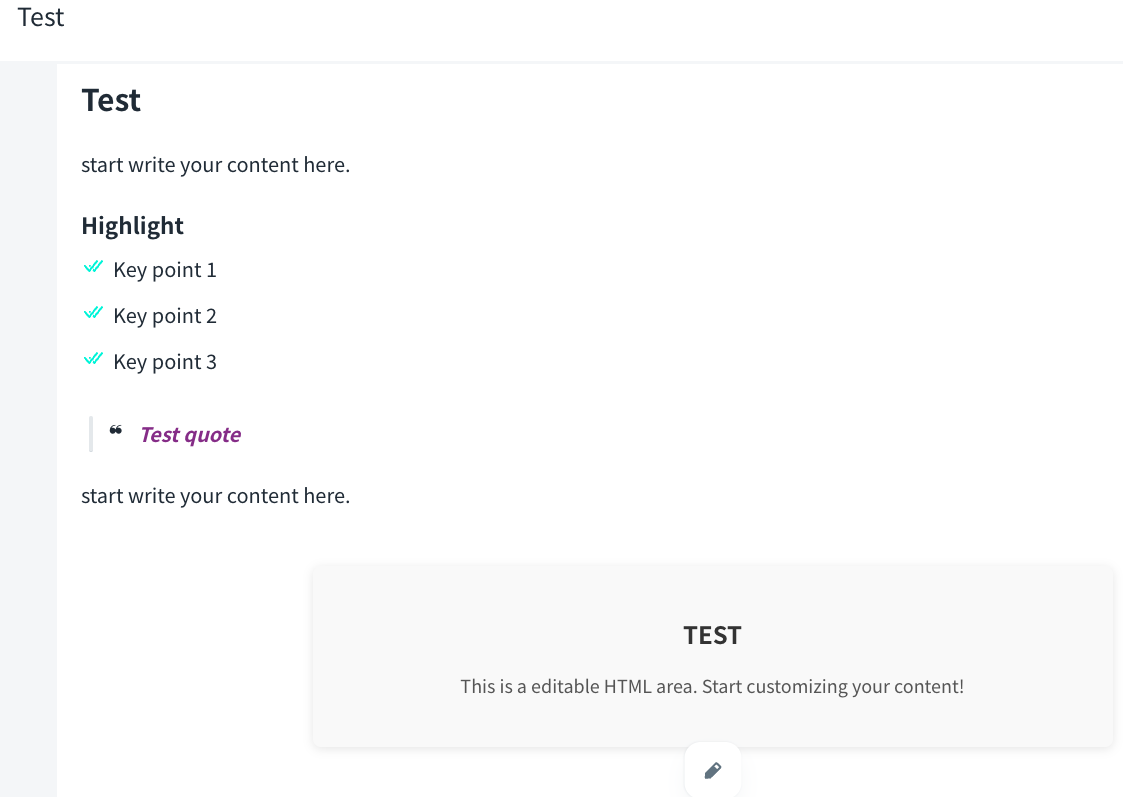Click the gray vertical bar beside the blockquote
This screenshot has width=1123, height=797.
coord(91,434)
